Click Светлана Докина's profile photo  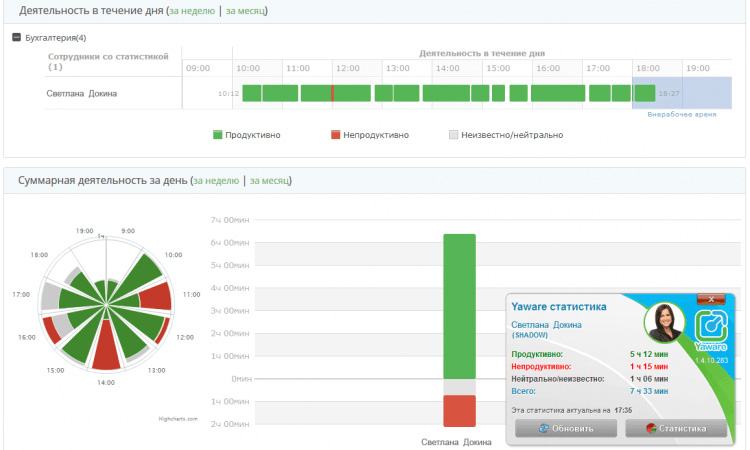(665, 322)
